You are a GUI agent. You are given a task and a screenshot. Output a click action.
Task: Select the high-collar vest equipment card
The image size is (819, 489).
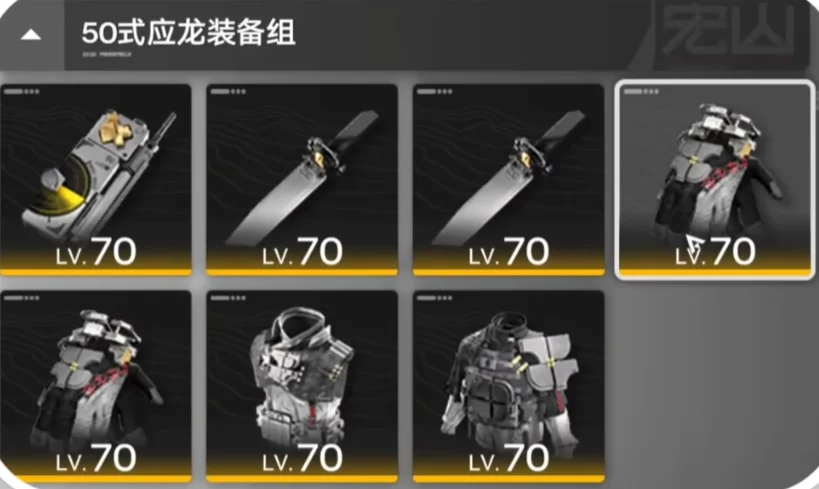pyautogui.click(x=302, y=386)
